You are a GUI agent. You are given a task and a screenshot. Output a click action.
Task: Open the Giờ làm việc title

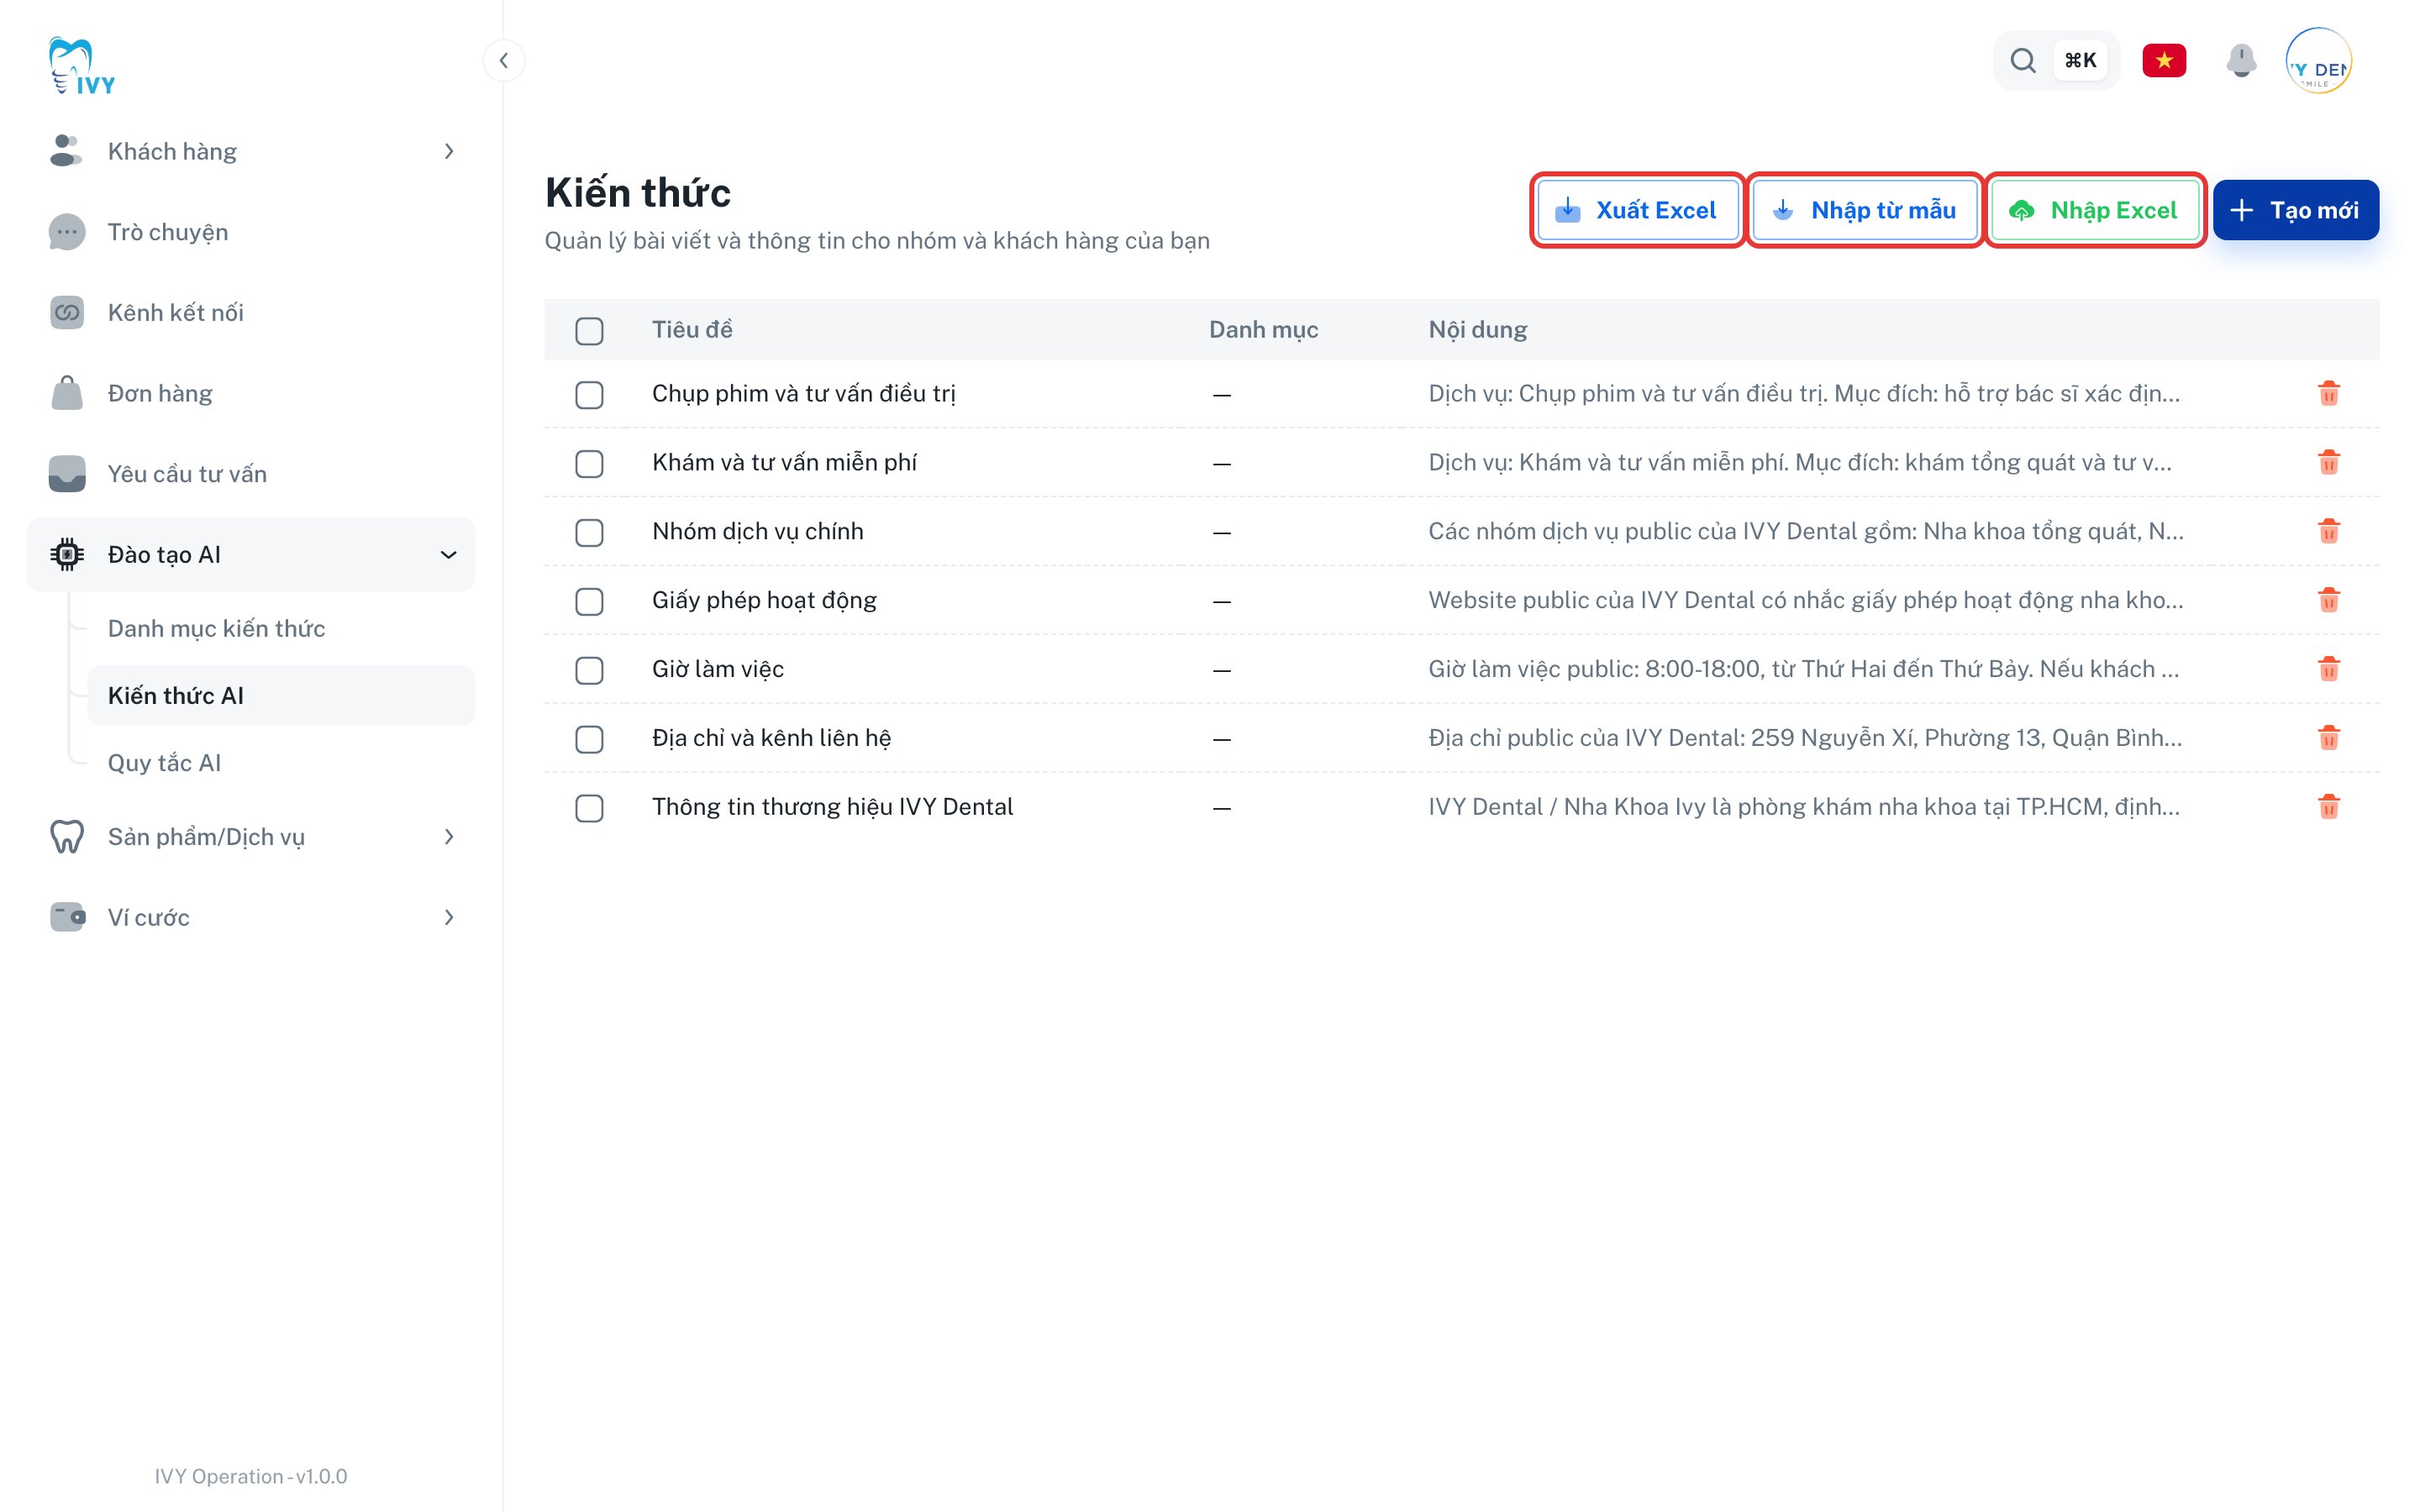[x=718, y=669]
